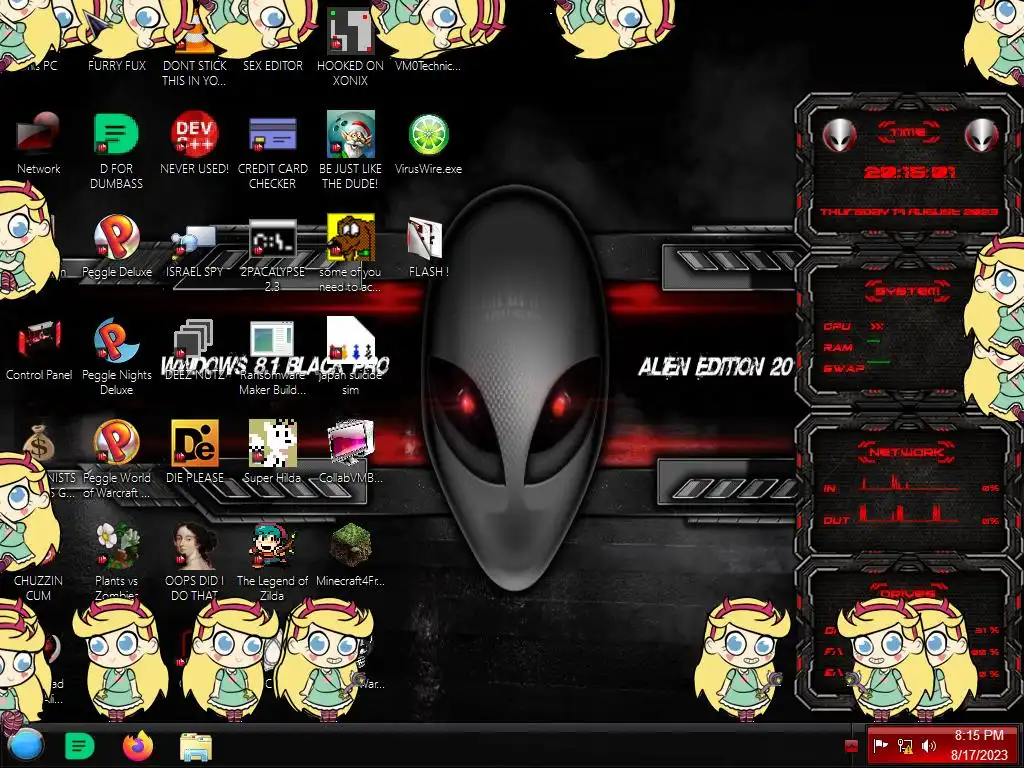
Task: Open the ISRAEL SPY icon
Action: pos(194,242)
